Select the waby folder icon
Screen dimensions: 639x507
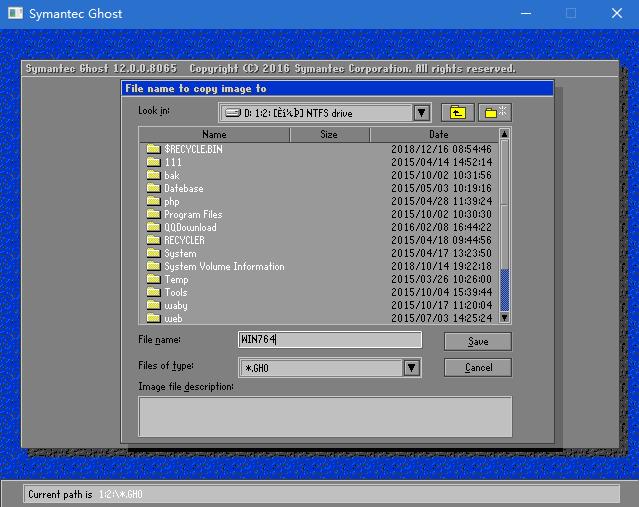153,305
